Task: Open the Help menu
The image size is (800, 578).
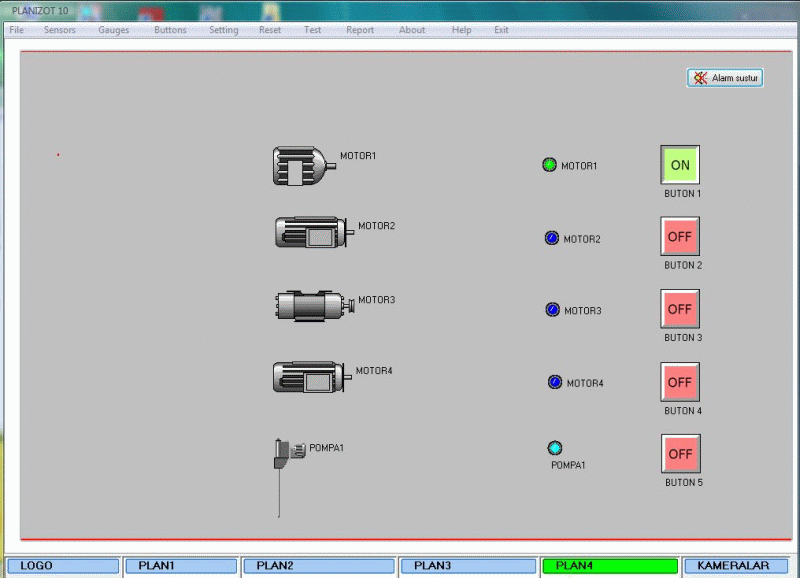Action: coord(461,30)
